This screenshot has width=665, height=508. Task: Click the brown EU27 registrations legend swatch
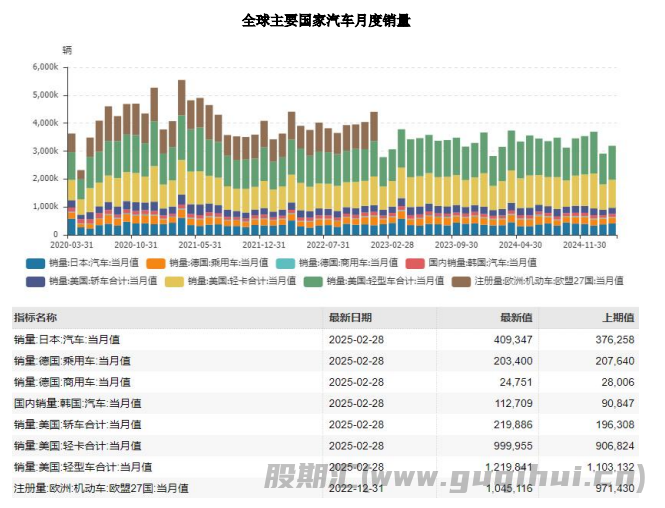461,281
